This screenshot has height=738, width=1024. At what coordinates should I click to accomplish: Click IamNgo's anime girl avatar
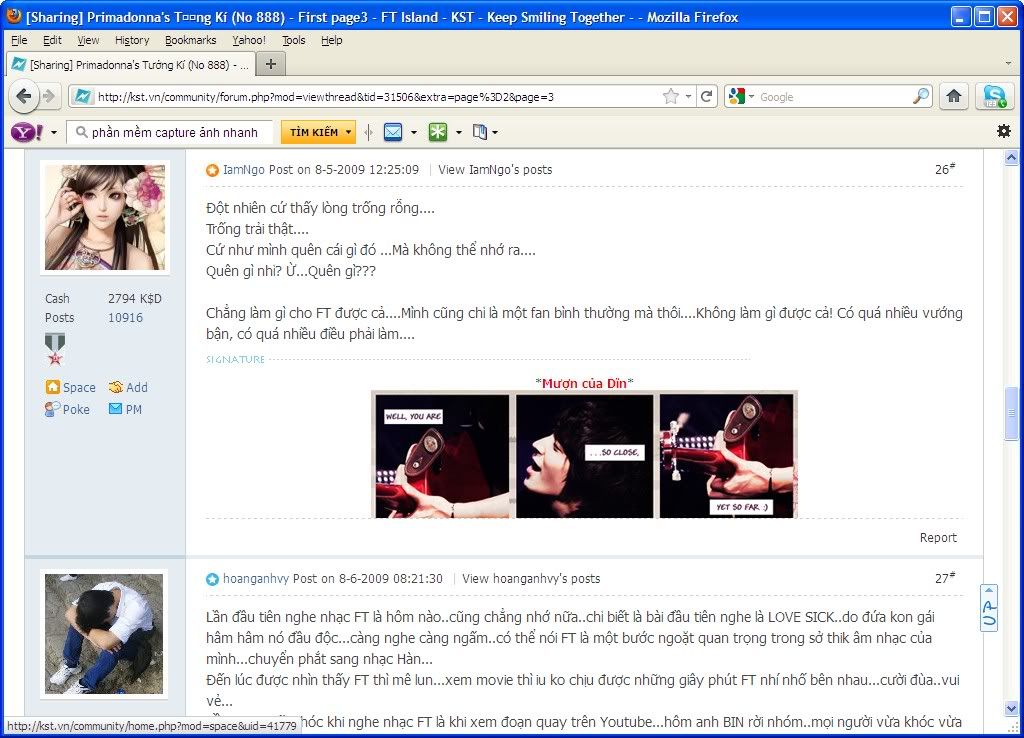click(104, 217)
